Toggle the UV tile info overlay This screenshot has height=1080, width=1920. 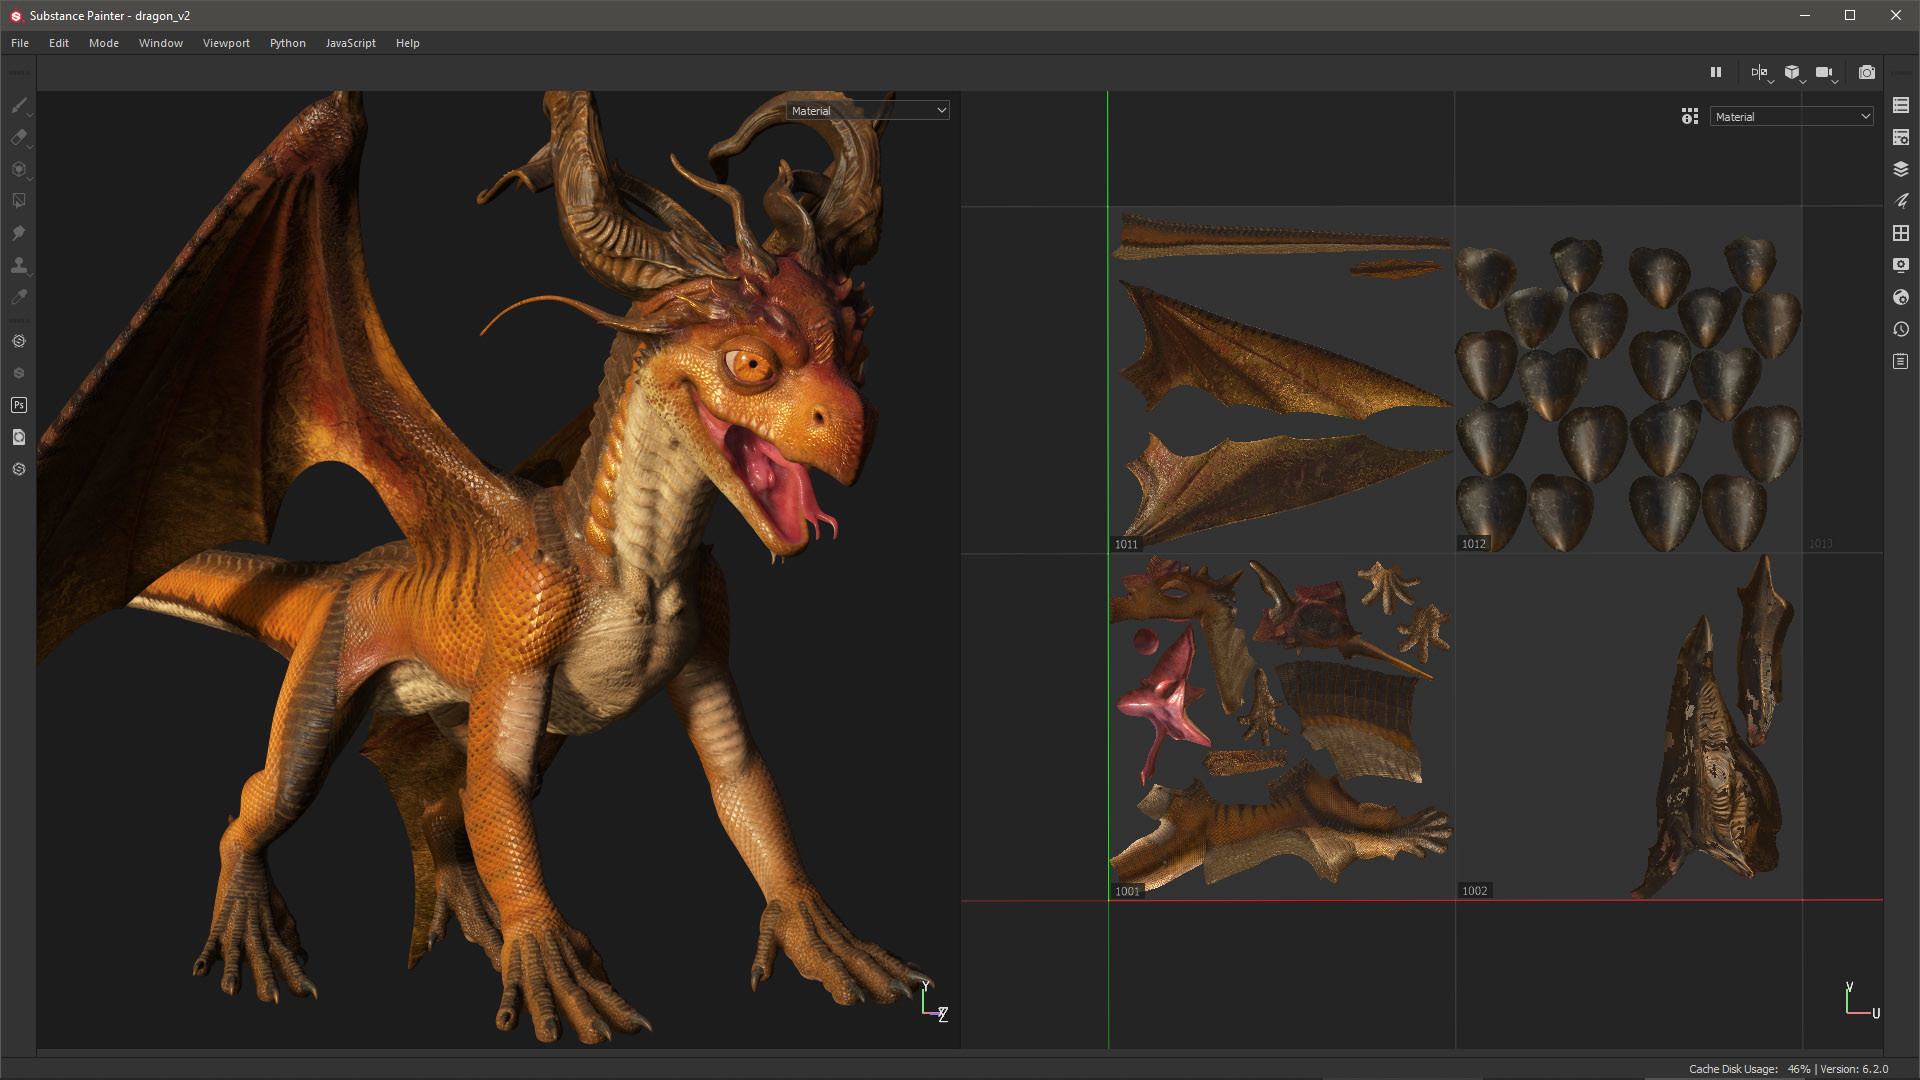1689,116
